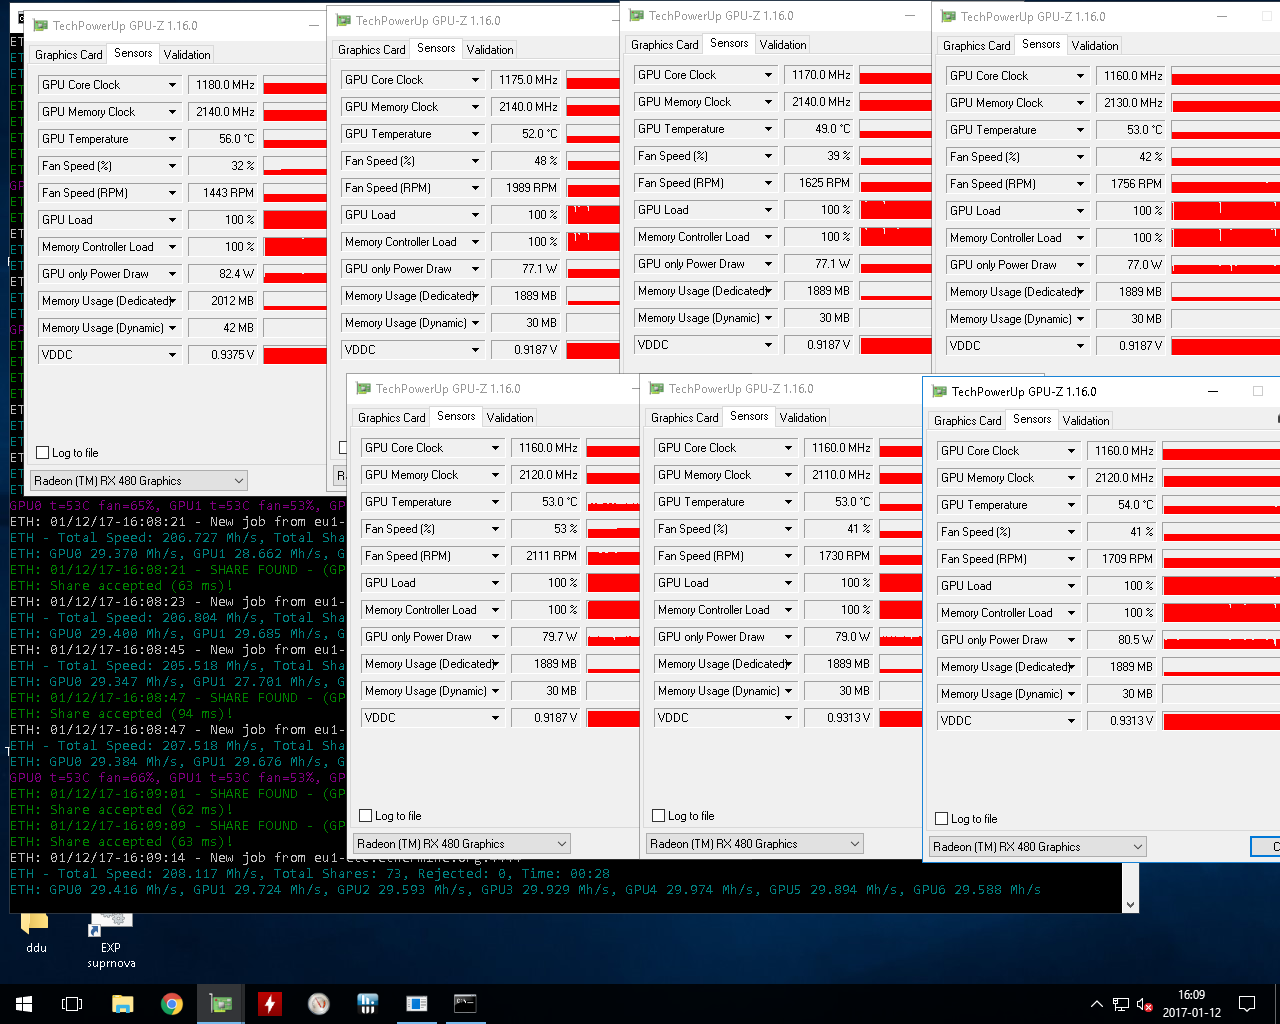Screen dimensions: 1280x1024
Task: Open the Validation tab in the 2111 RPM window
Action: pyautogui.click(x=510, y=418)
